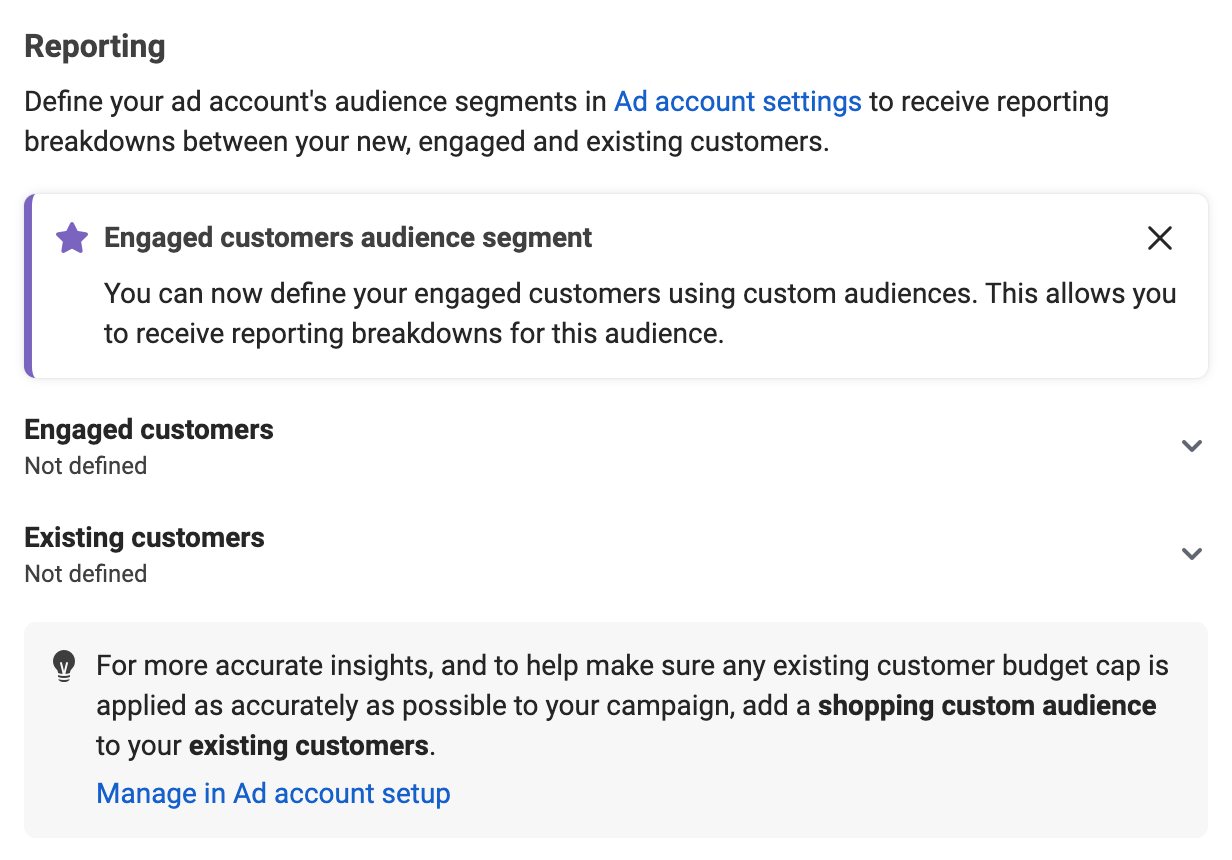Dismiss the Engaged customers audience segment banner
This screenshot has width=1232, height=860.
point(1159,238)
